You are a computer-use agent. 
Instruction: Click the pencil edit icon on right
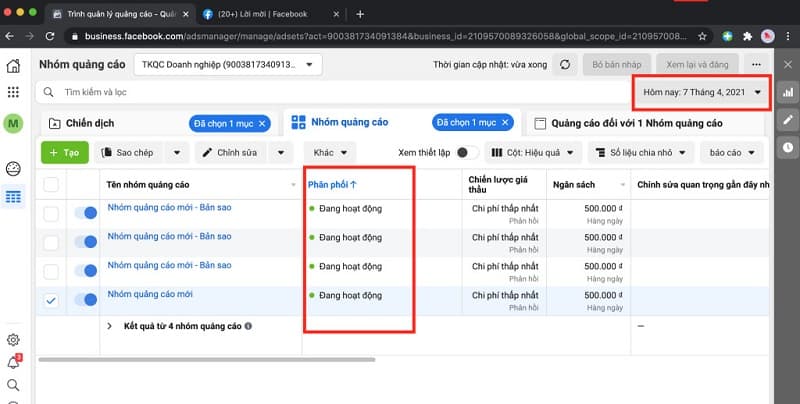point(788,119)
